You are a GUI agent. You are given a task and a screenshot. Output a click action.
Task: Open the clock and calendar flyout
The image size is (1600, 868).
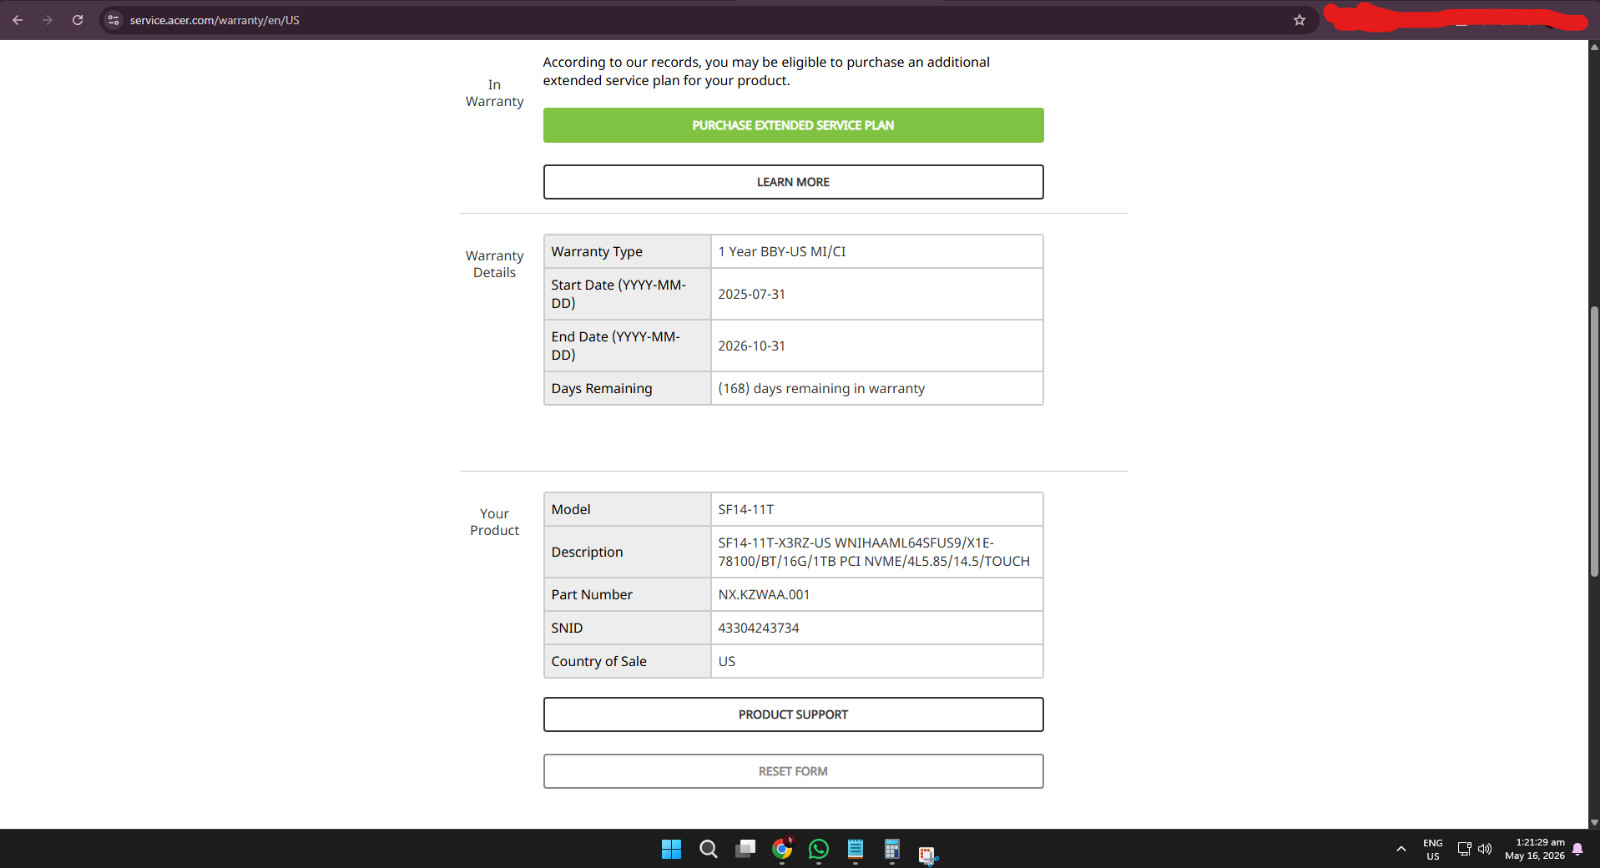coord(1535,849)
